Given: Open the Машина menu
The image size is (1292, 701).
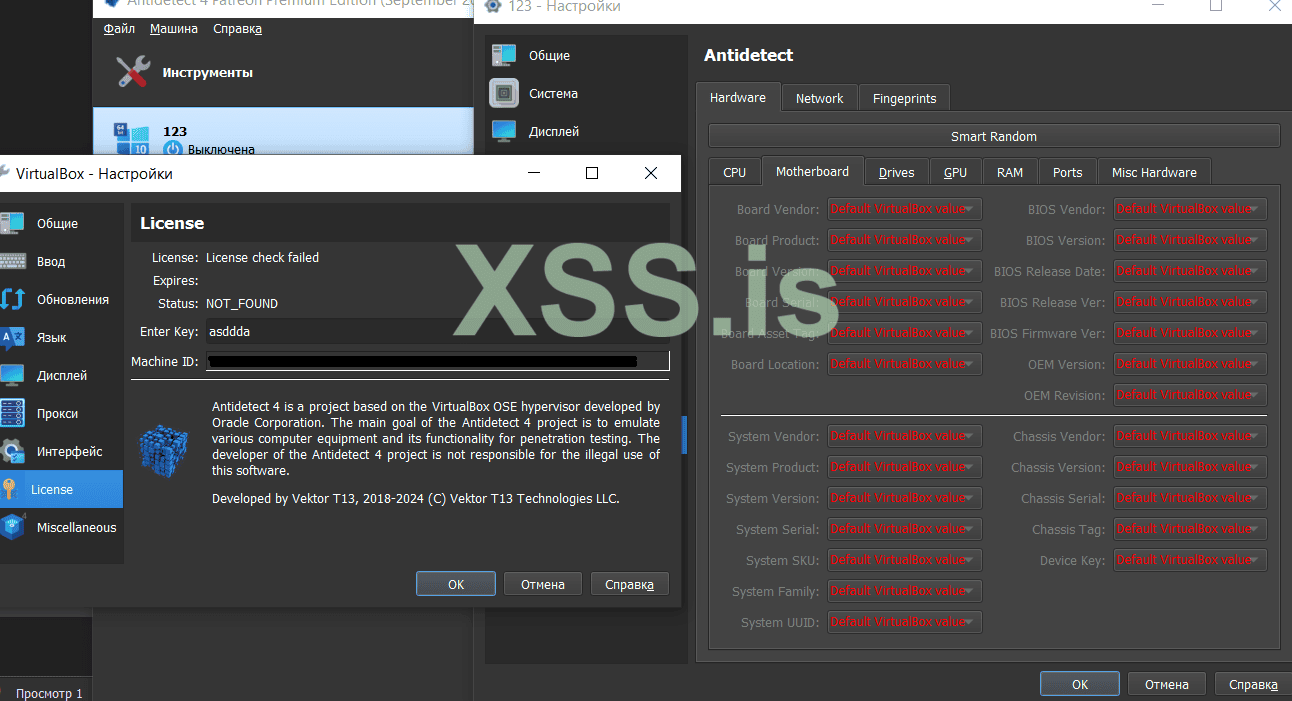Looking at the screenshot, I should 174,29.
